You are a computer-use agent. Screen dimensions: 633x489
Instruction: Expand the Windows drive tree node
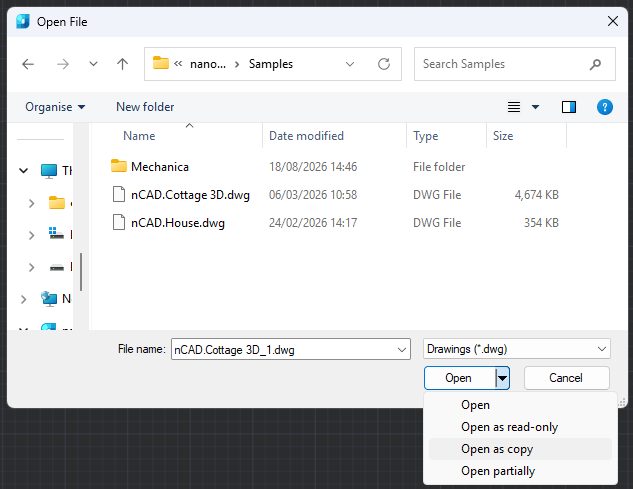[31, 235]
